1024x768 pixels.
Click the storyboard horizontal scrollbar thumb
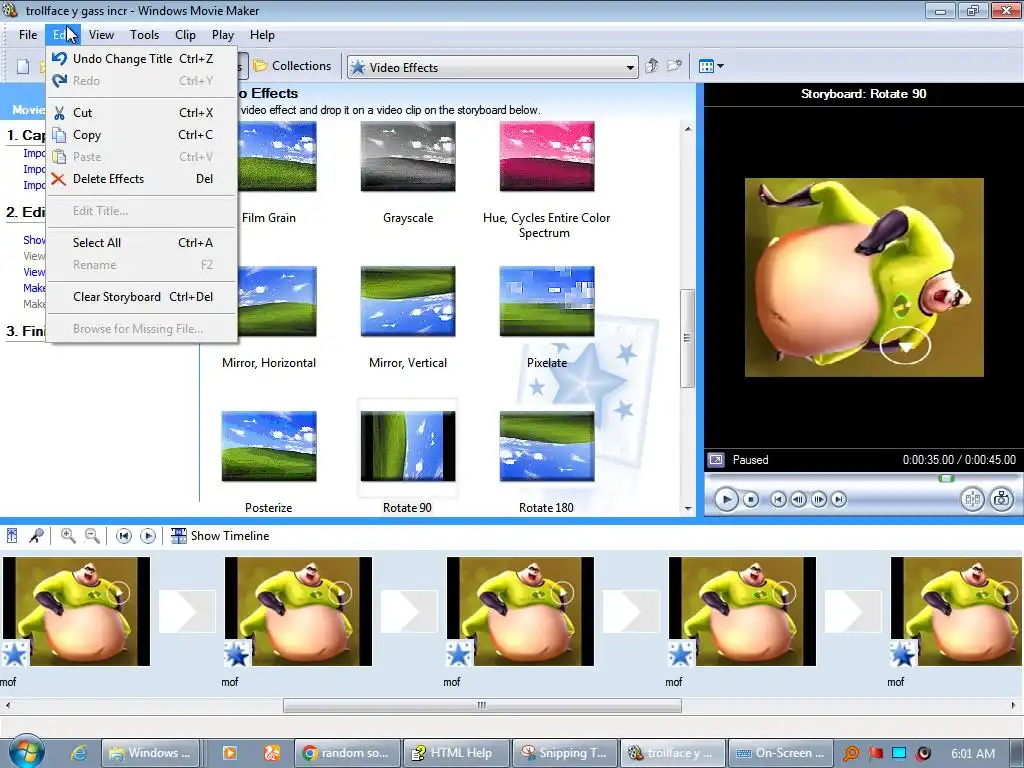482,706
